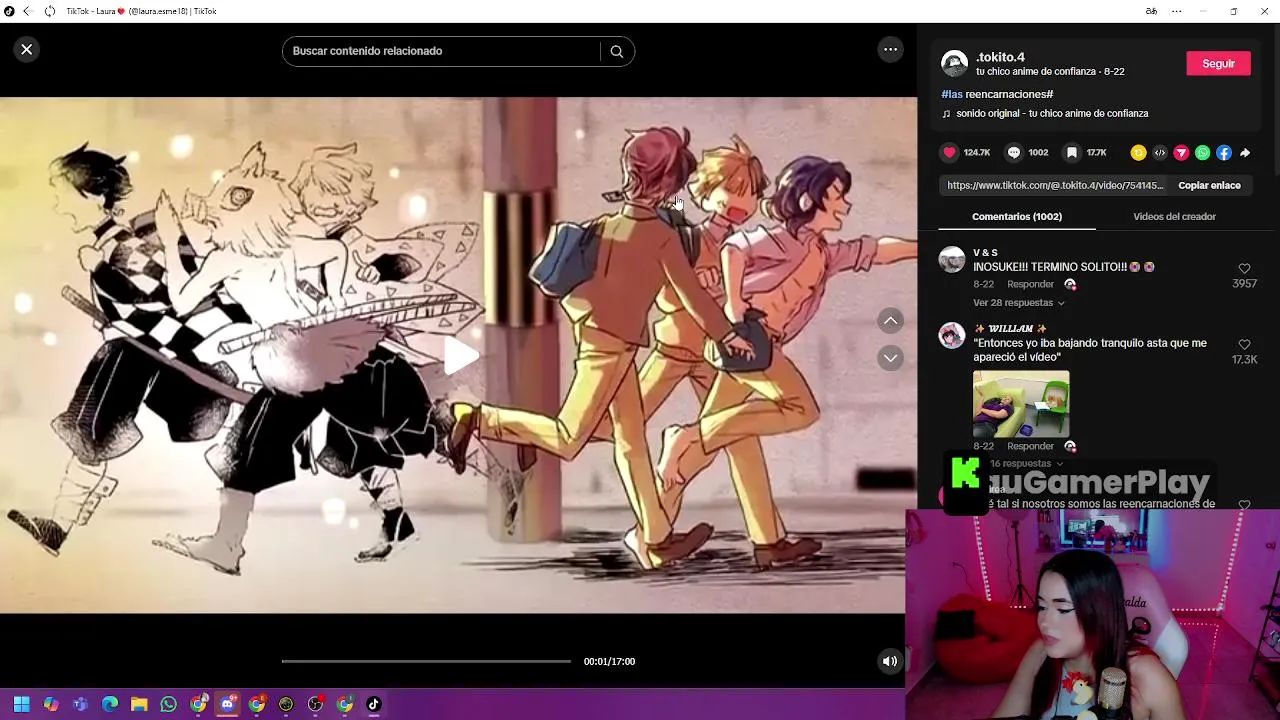
Task: Like V & S comment heart
Action: pos(1244,269)
